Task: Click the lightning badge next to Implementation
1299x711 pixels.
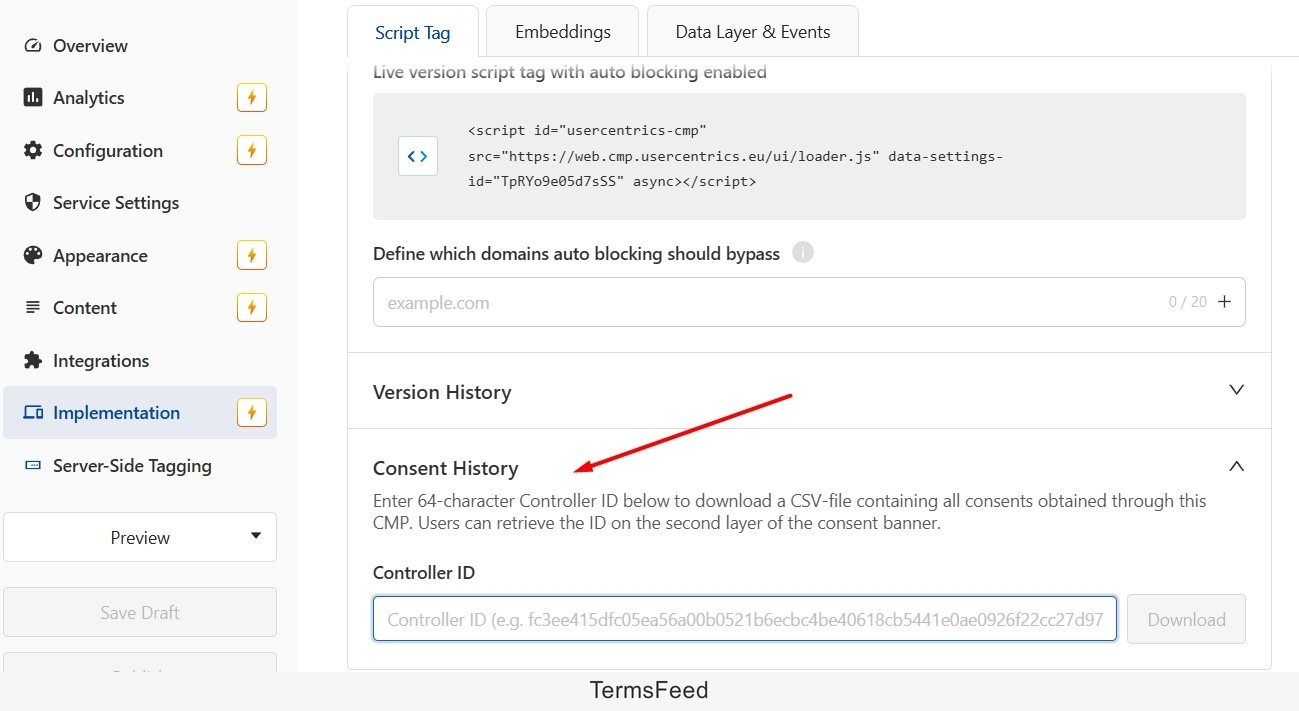Action: [252, 413]
